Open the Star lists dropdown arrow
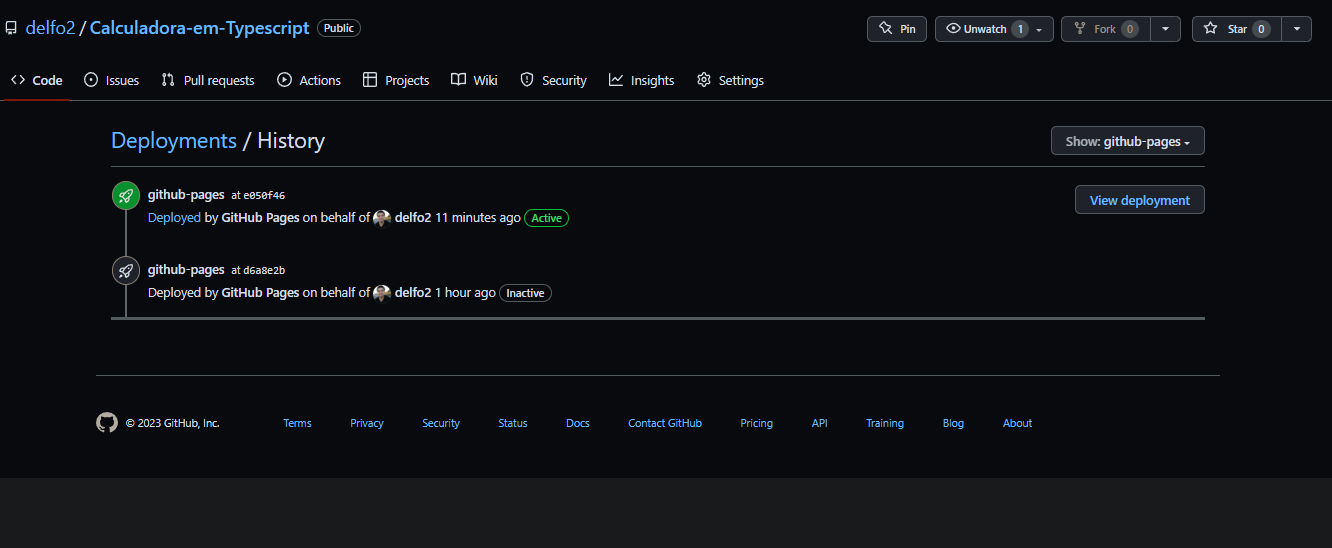This screenshot has height=548, width=1332. (1296, 29)
